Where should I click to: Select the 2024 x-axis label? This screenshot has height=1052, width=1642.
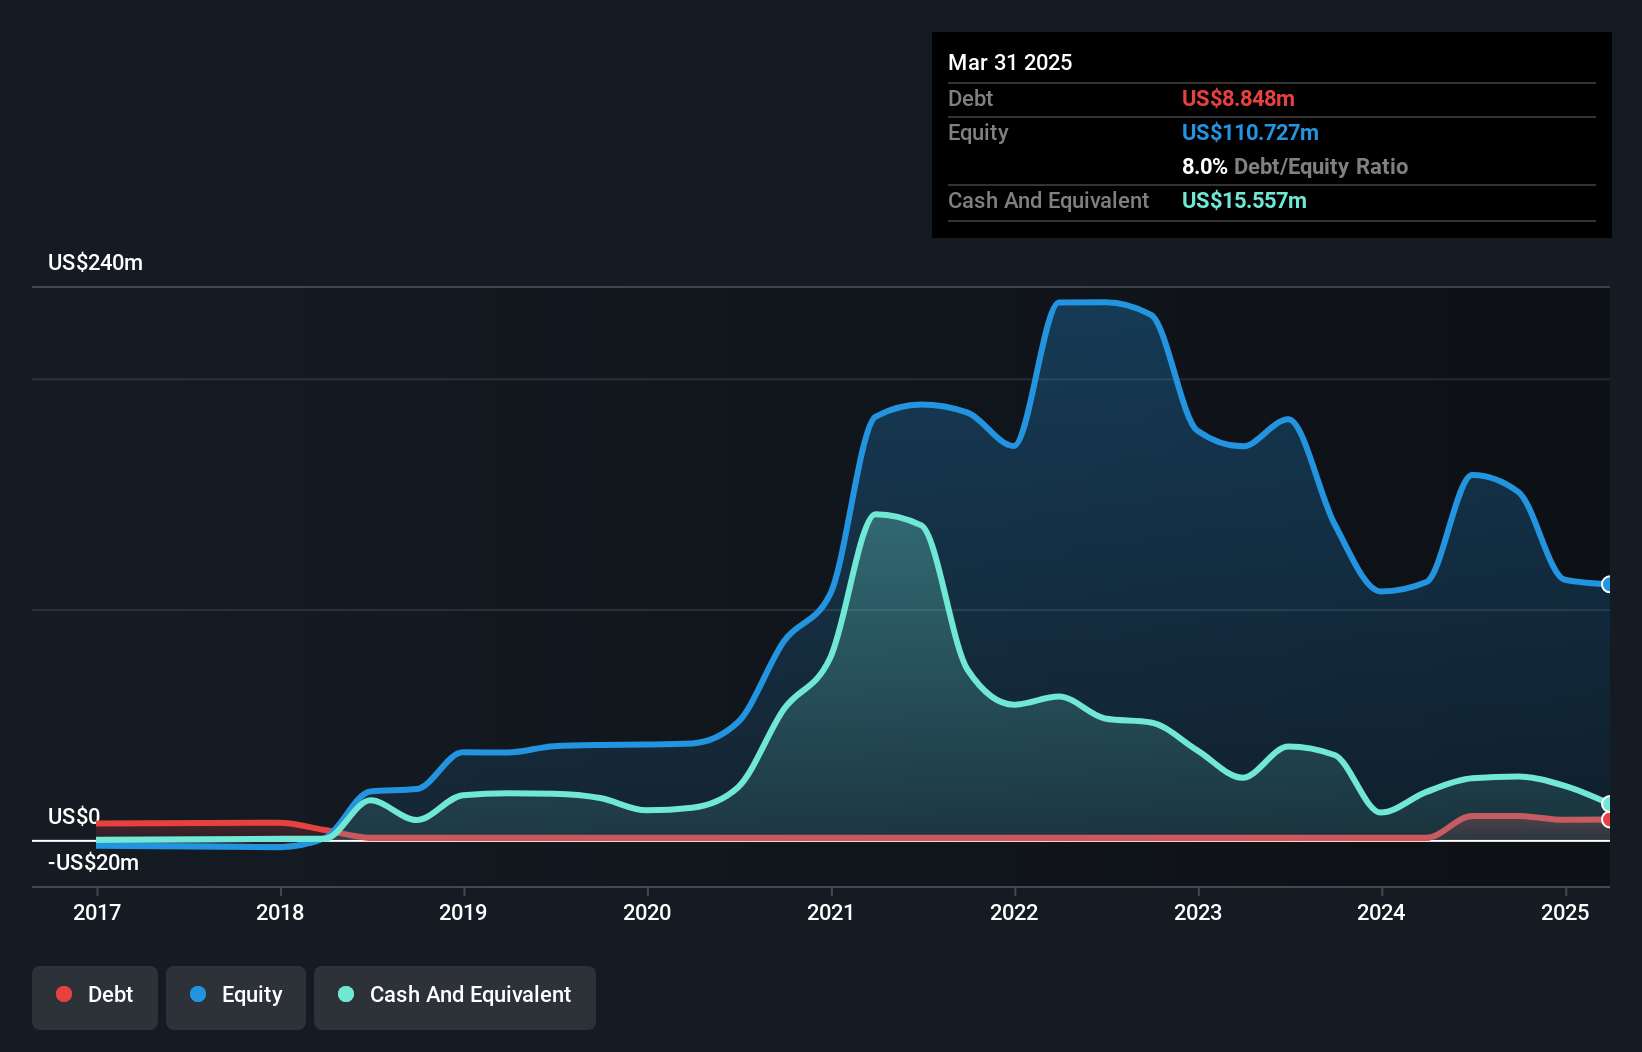(1381, 912)
